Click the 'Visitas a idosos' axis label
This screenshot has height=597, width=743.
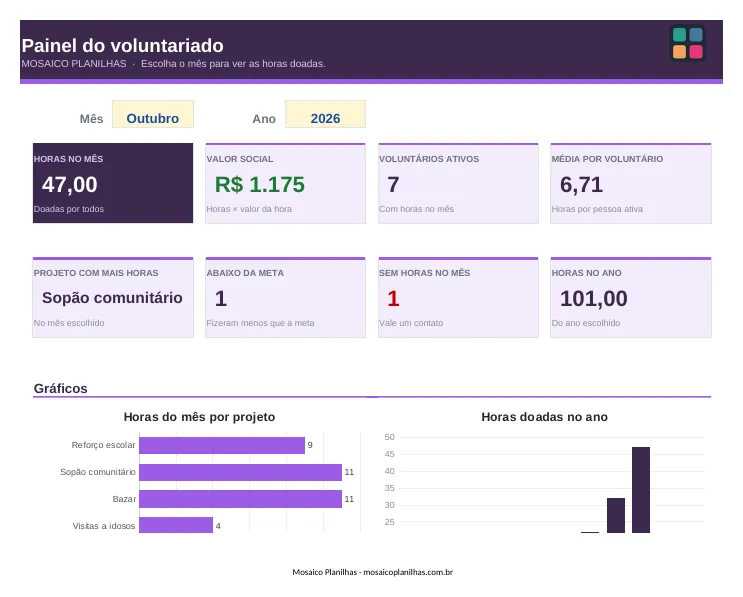click(104, 526)
